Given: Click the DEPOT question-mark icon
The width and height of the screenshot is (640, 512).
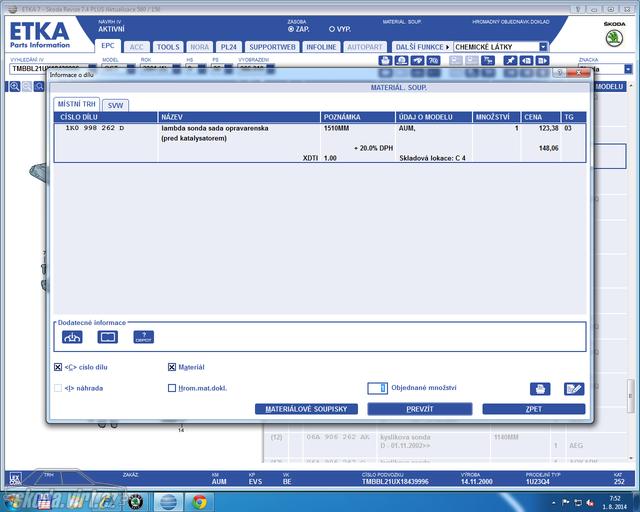Looking at the screenshot, I should pyautogui.click(x=144, y=337).
